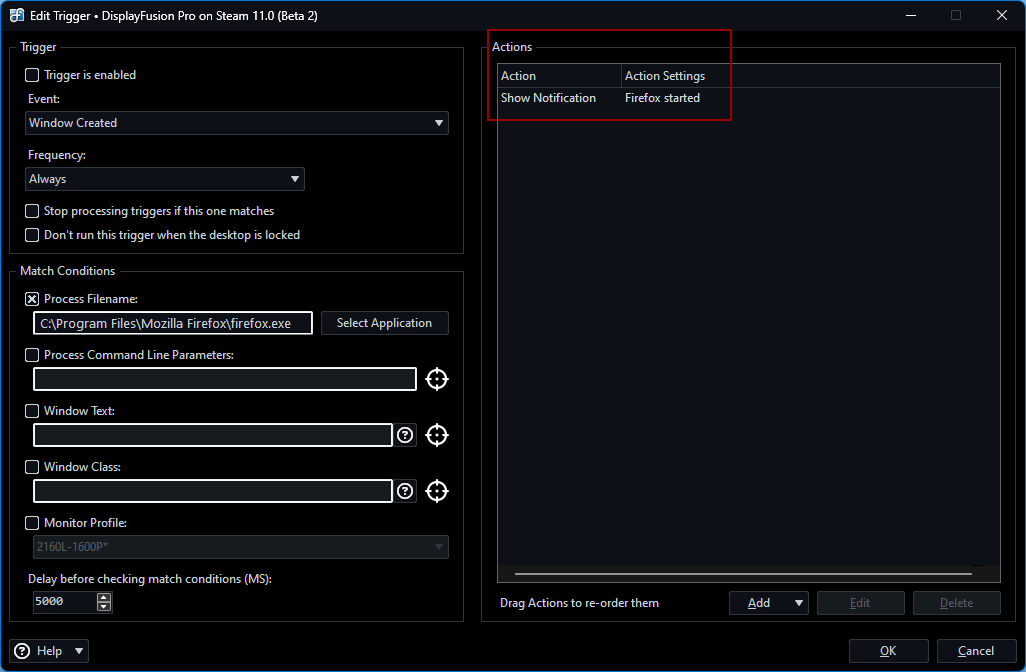This screenshot has height=672, width=1026.
Task: Expand the Frequency dropdown set to Always
Action: [x=165, y=179]
